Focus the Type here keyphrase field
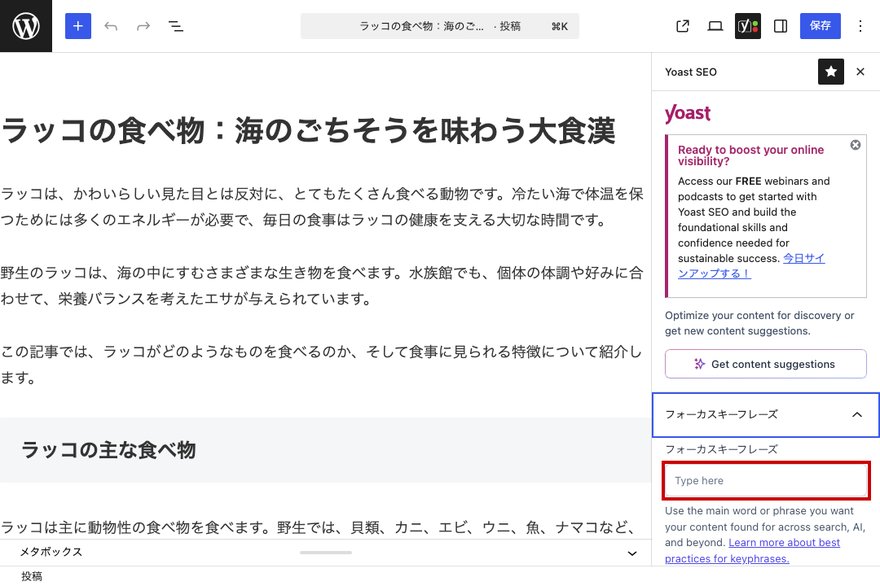880x586 pixels. tap(766, 480)
